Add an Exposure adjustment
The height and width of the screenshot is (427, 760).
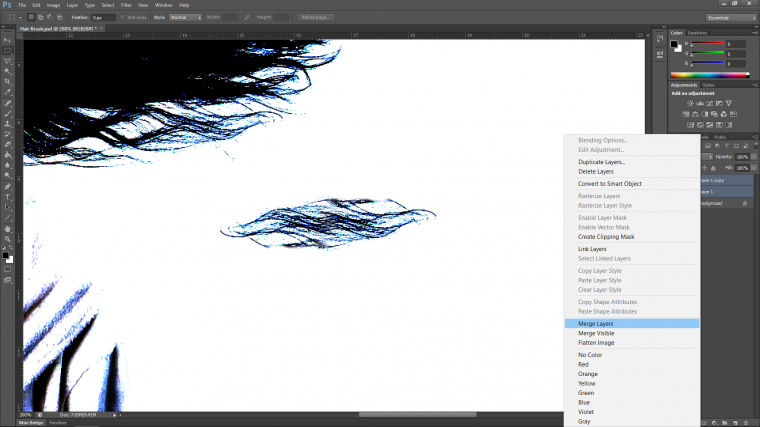719,103
